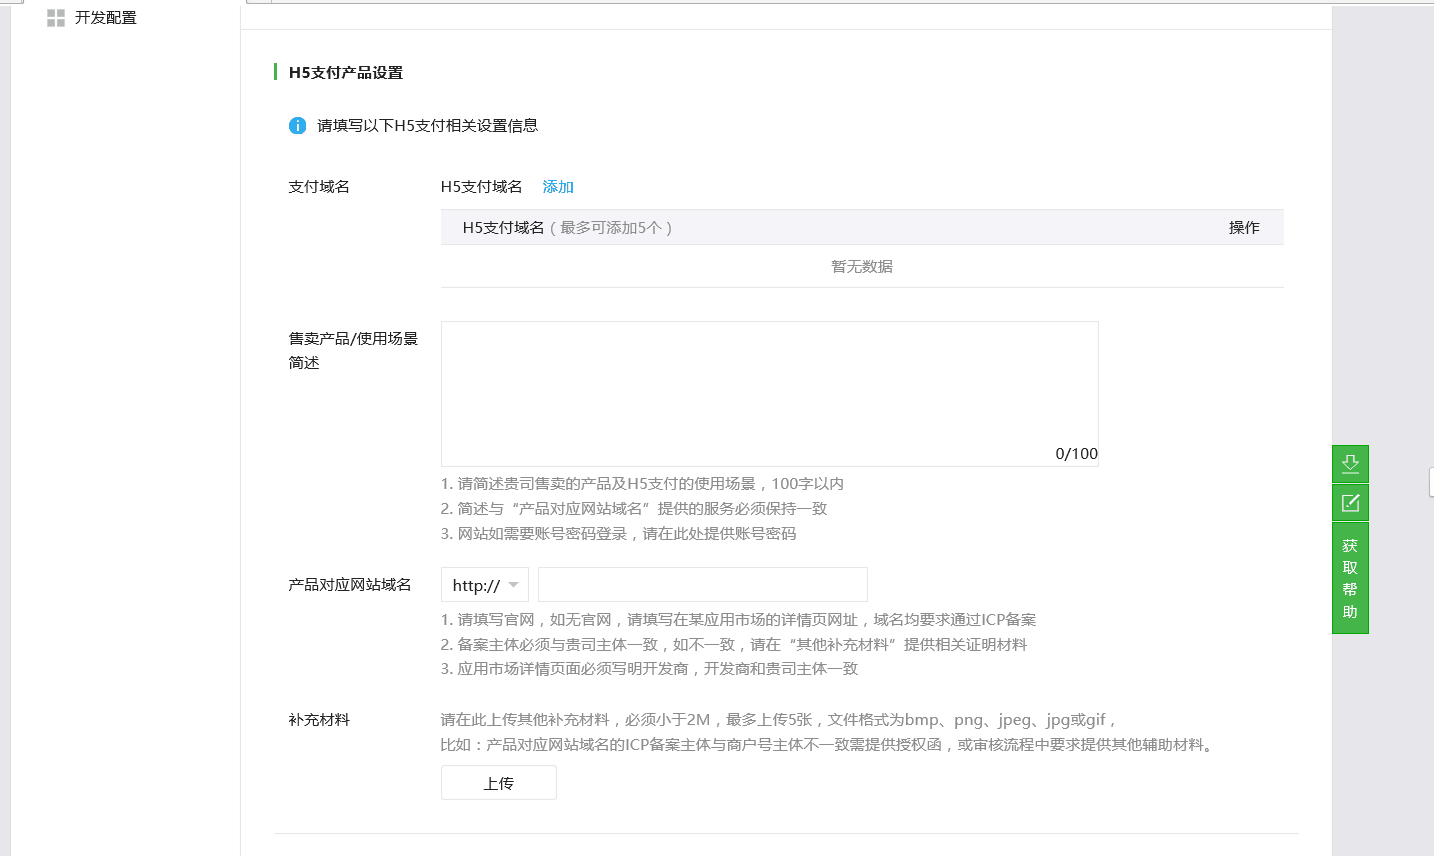1434x856 pixels.
Task: Click the vertical scrollbar on the right
Action: coord(1430,482)
